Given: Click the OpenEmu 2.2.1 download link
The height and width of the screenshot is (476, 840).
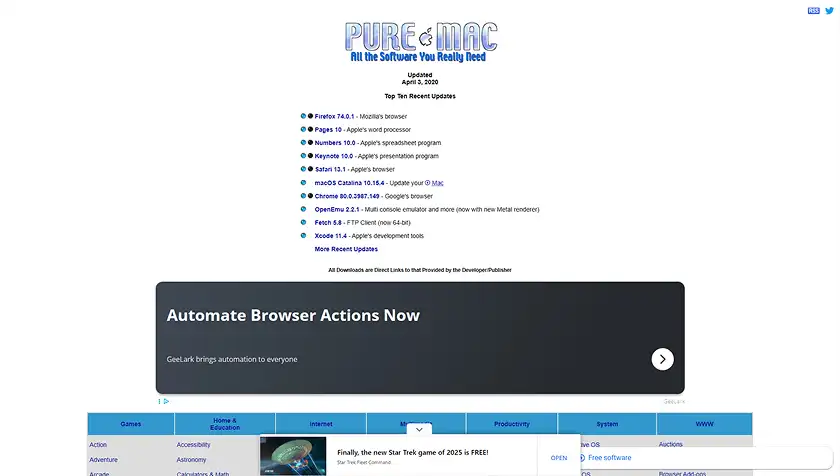Looking at the screenshot, I should tap(337, 210).
